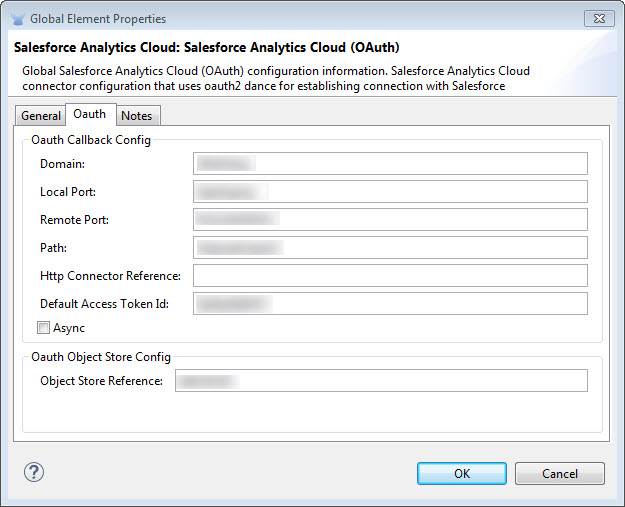The width and height of the screenshot is (625, 507).
Task: Click the Oauth Object Store Config label
Action: tap(101, 357)
